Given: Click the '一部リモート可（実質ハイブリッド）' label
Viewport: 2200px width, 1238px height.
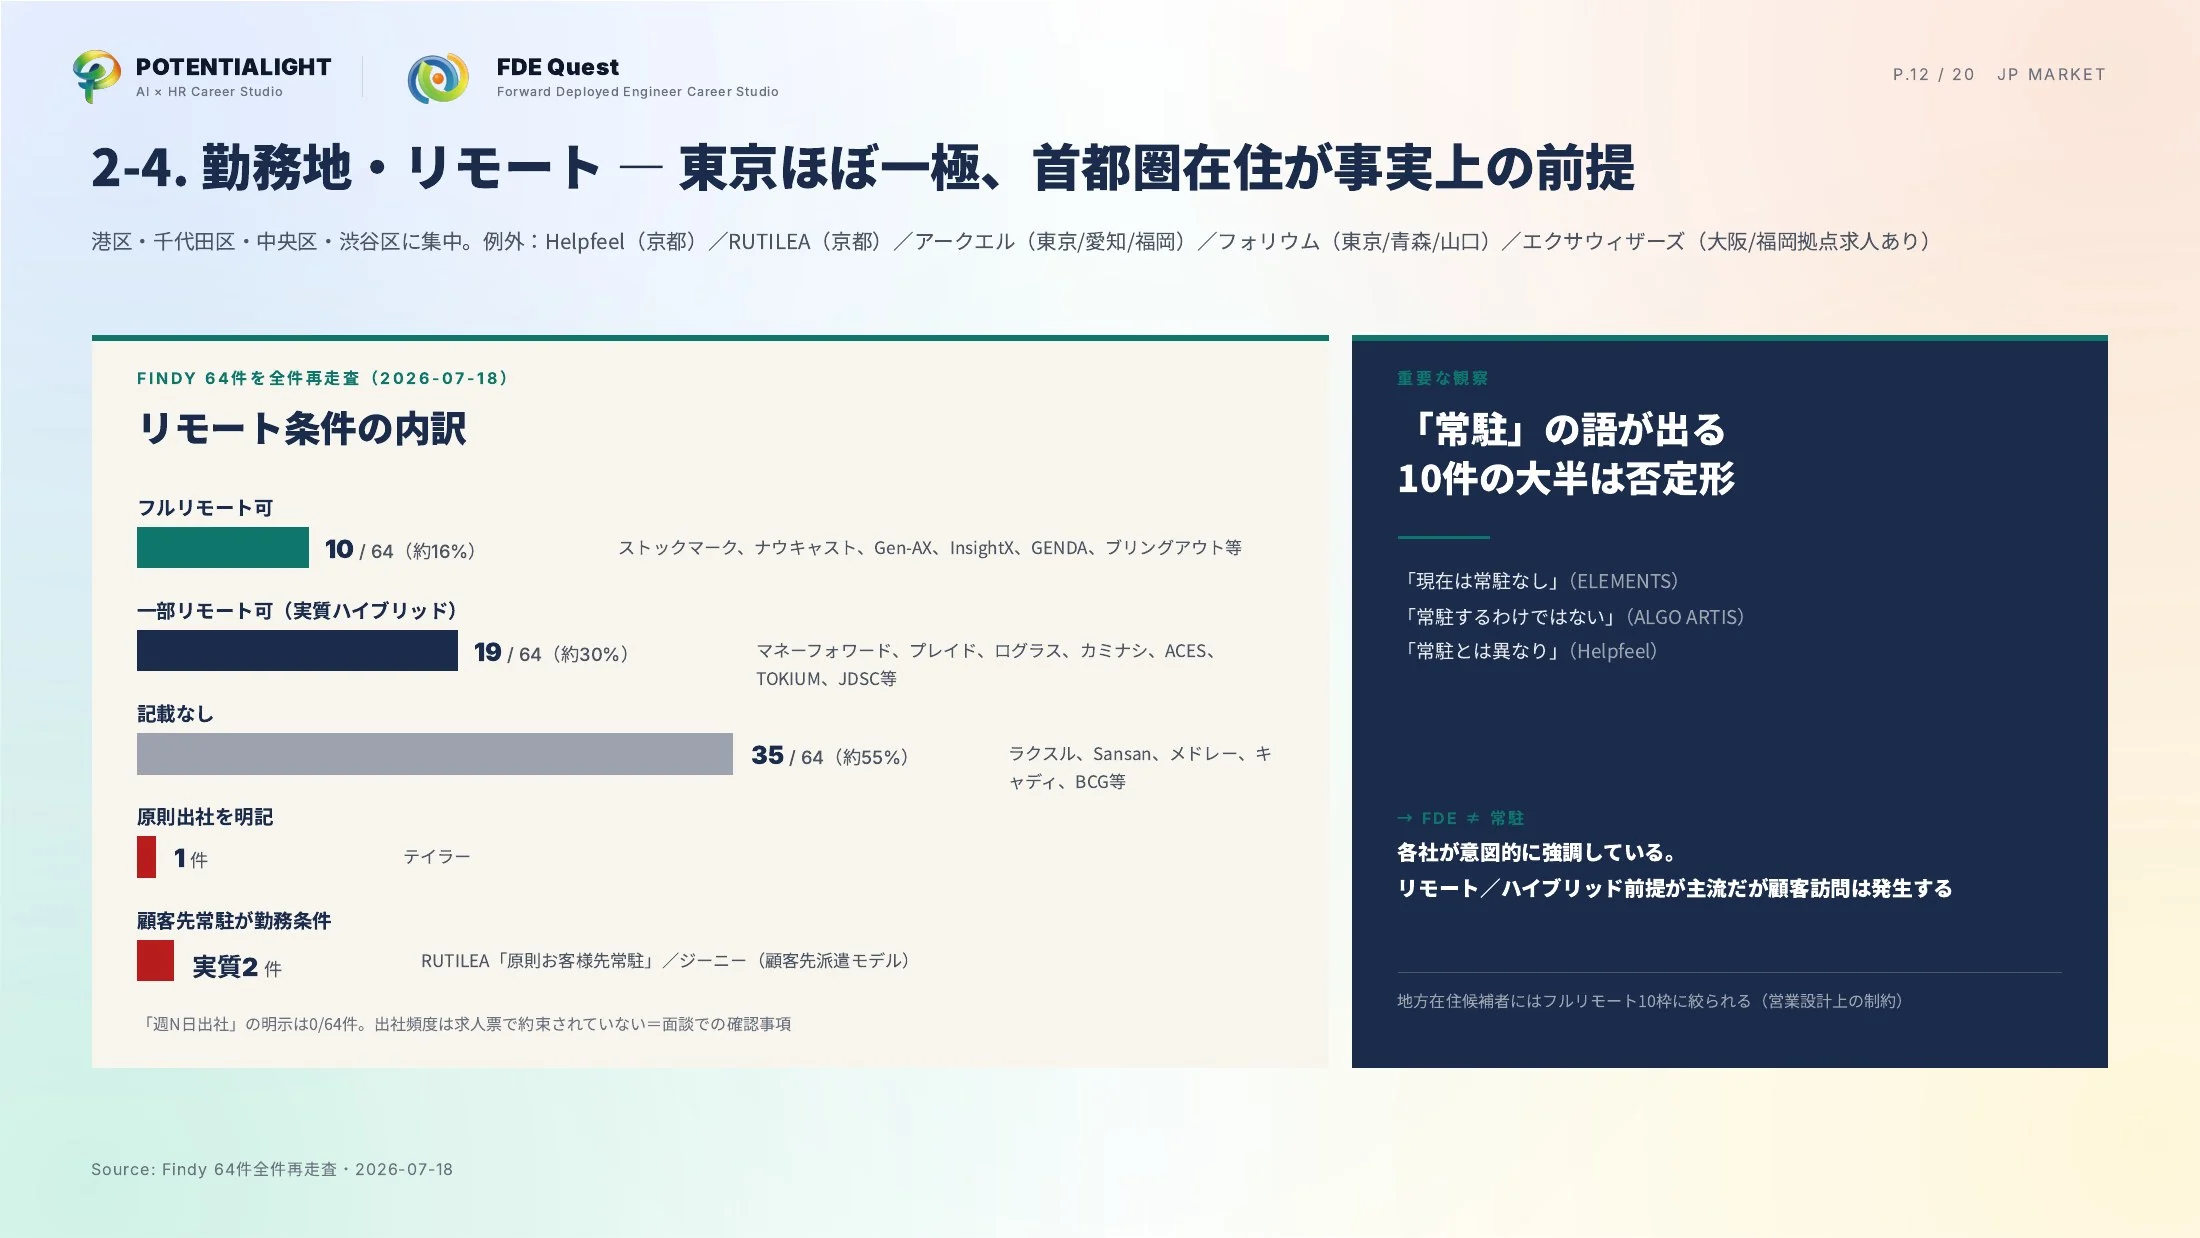Looking at the screenshot, I should [297, 611].
